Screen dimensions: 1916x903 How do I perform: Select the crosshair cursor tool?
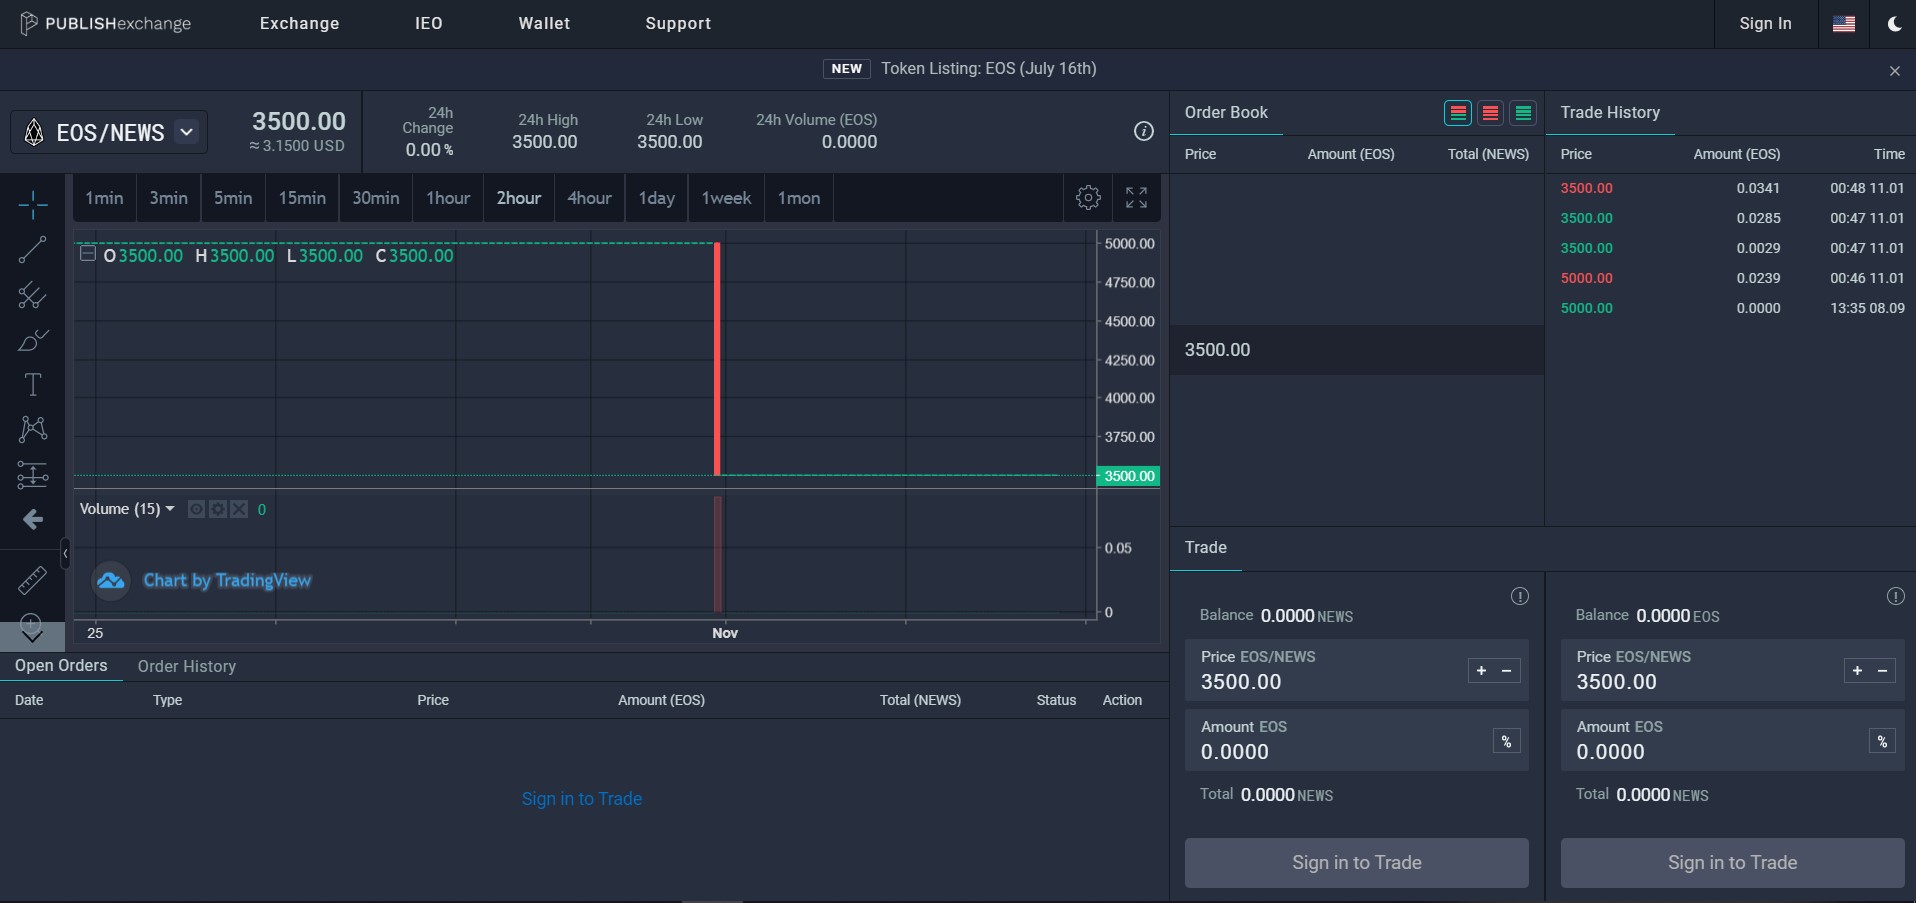(32, 205)
